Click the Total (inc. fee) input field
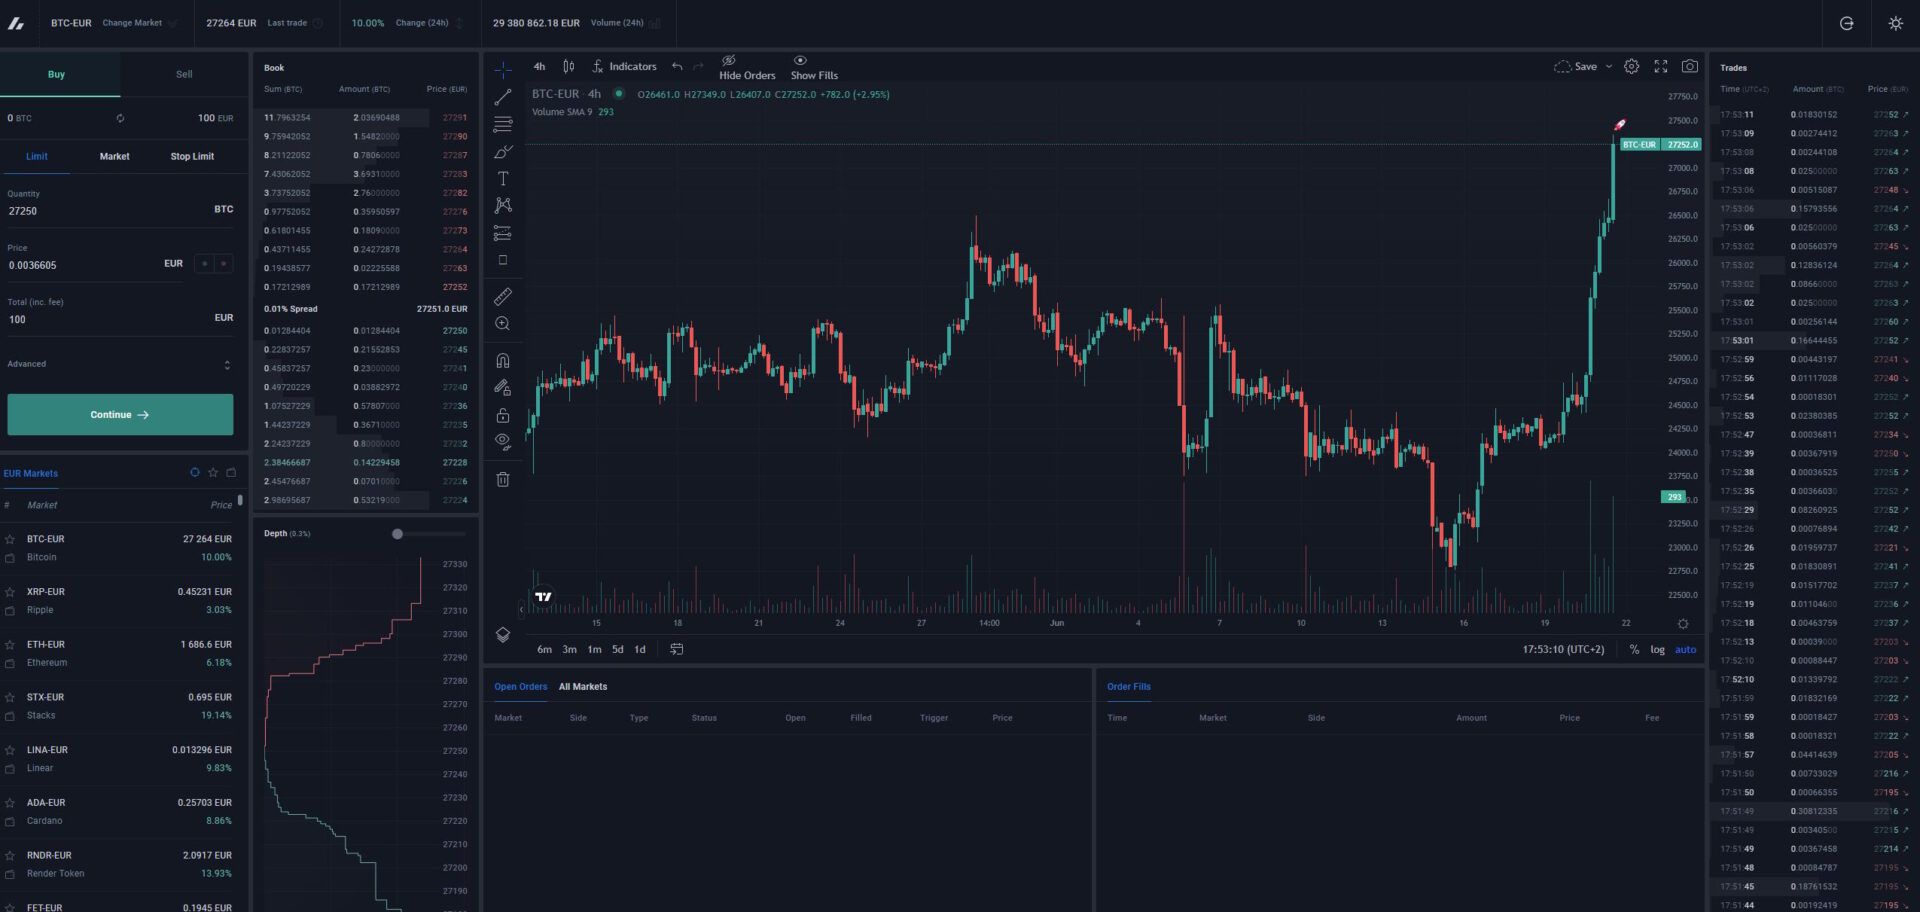The height and width of the screenshot is (912, 1920). tap(120, 319)
